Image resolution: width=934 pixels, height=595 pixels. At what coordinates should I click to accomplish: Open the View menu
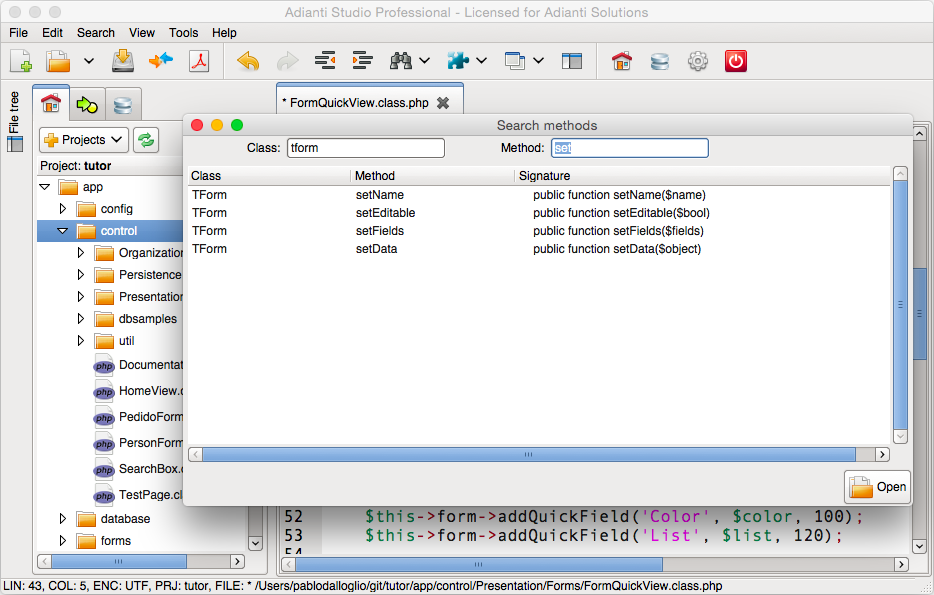[x=142, y=33]
